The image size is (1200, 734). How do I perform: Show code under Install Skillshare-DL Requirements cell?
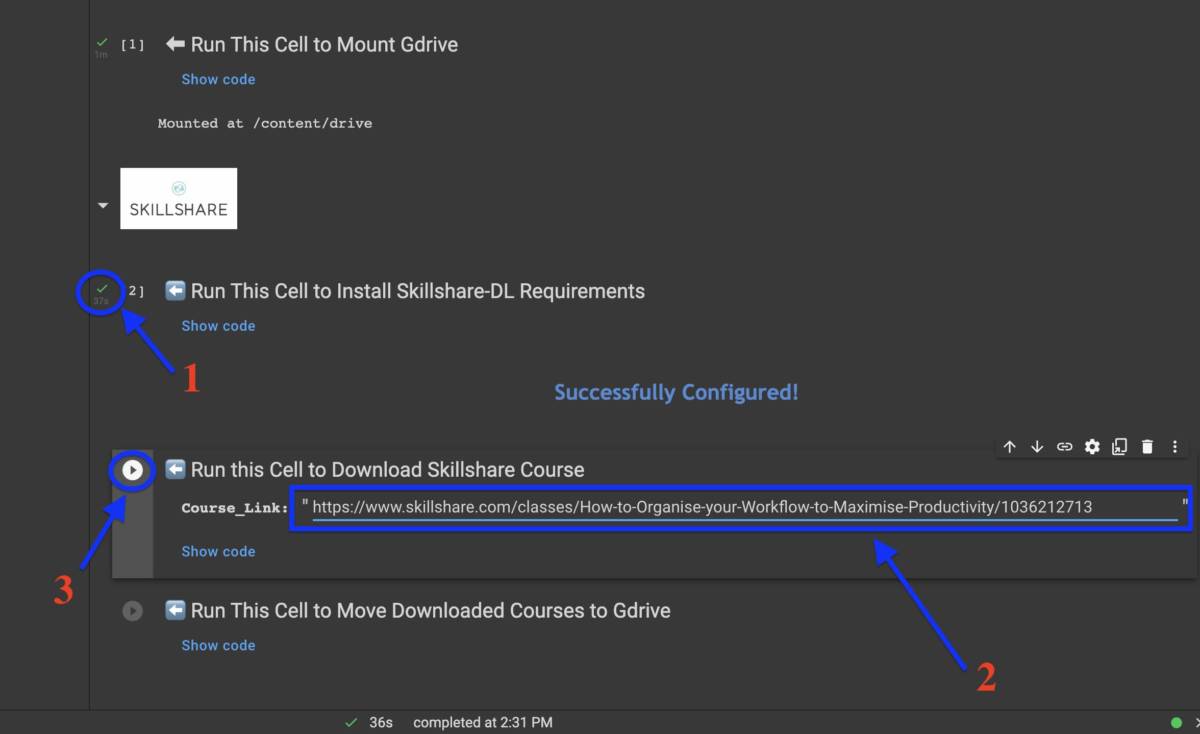click(218, 326)
